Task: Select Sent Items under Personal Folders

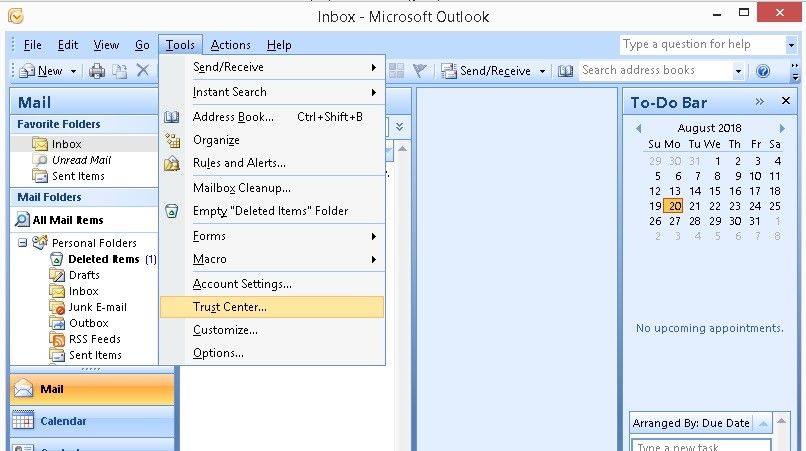Action: (95, 355)
